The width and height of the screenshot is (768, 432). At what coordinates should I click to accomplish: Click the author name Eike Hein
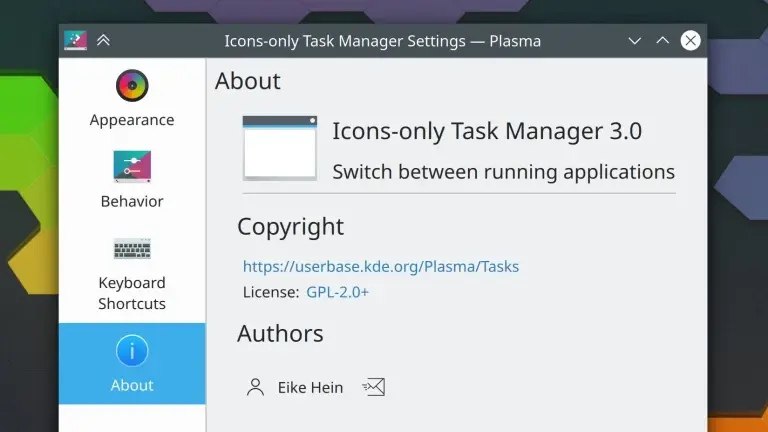[310, 387]
